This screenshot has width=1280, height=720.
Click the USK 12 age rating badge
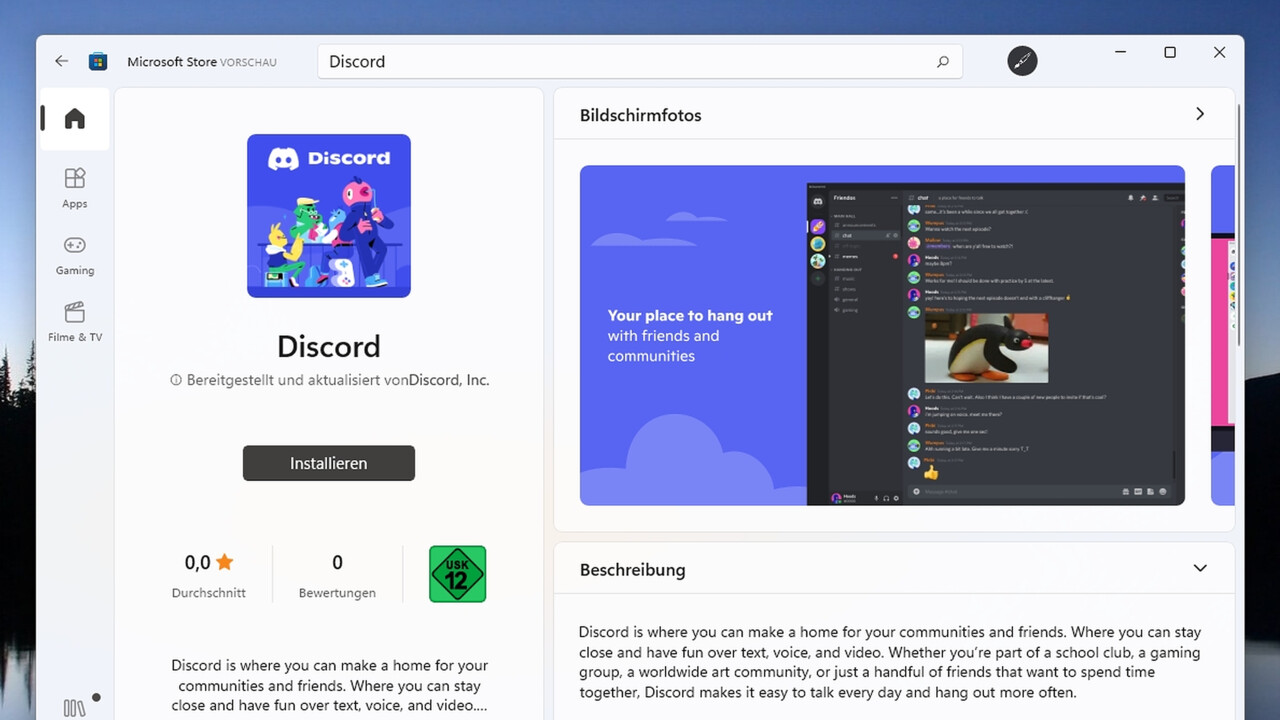pyautogui.click(x=458, y=574)
